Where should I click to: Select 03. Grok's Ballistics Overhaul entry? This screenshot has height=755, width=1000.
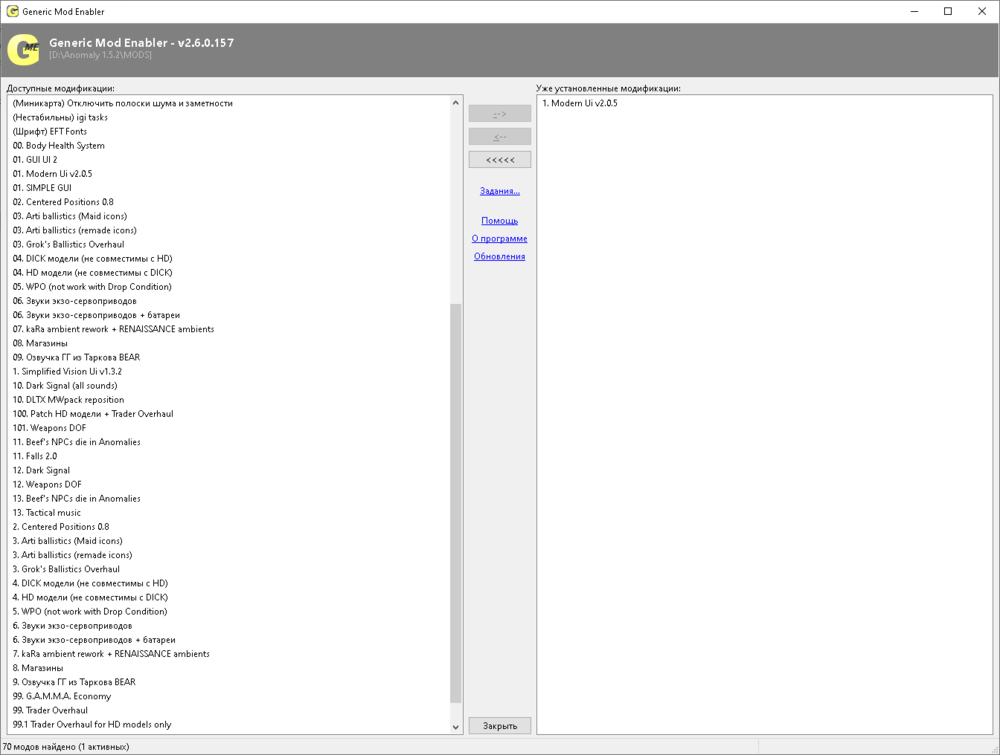click(x=68, y=244)
